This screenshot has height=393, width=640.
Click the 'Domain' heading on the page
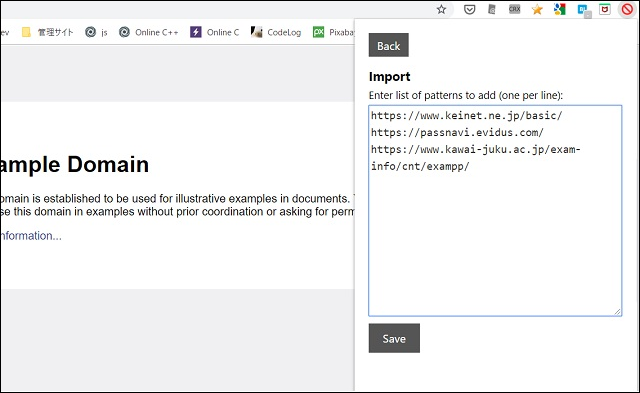pos(108,164)
